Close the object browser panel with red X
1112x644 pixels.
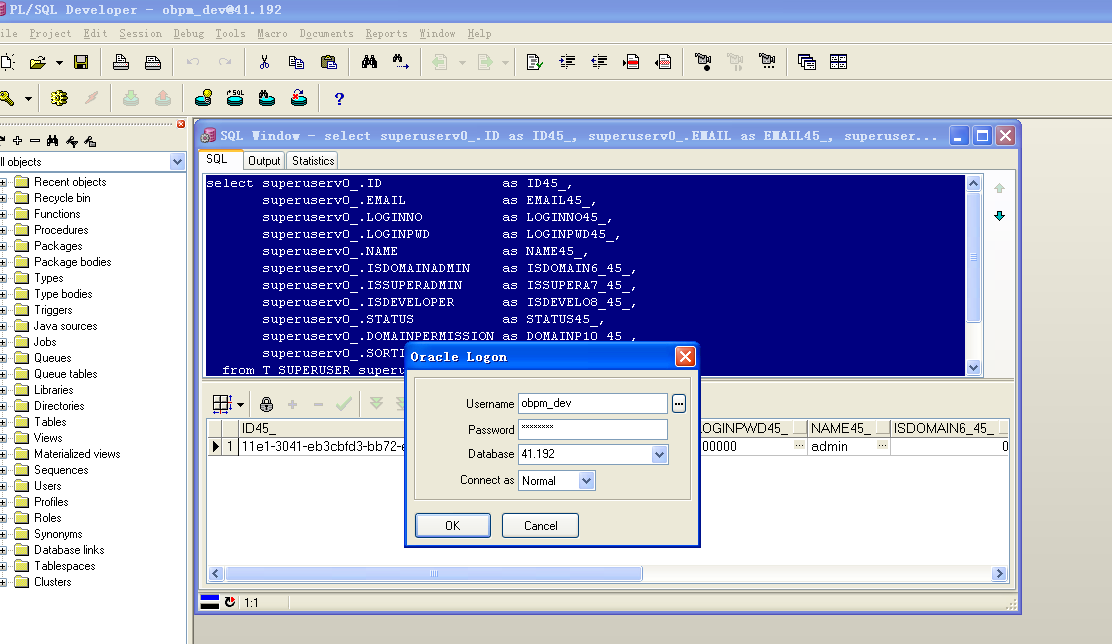181,124
